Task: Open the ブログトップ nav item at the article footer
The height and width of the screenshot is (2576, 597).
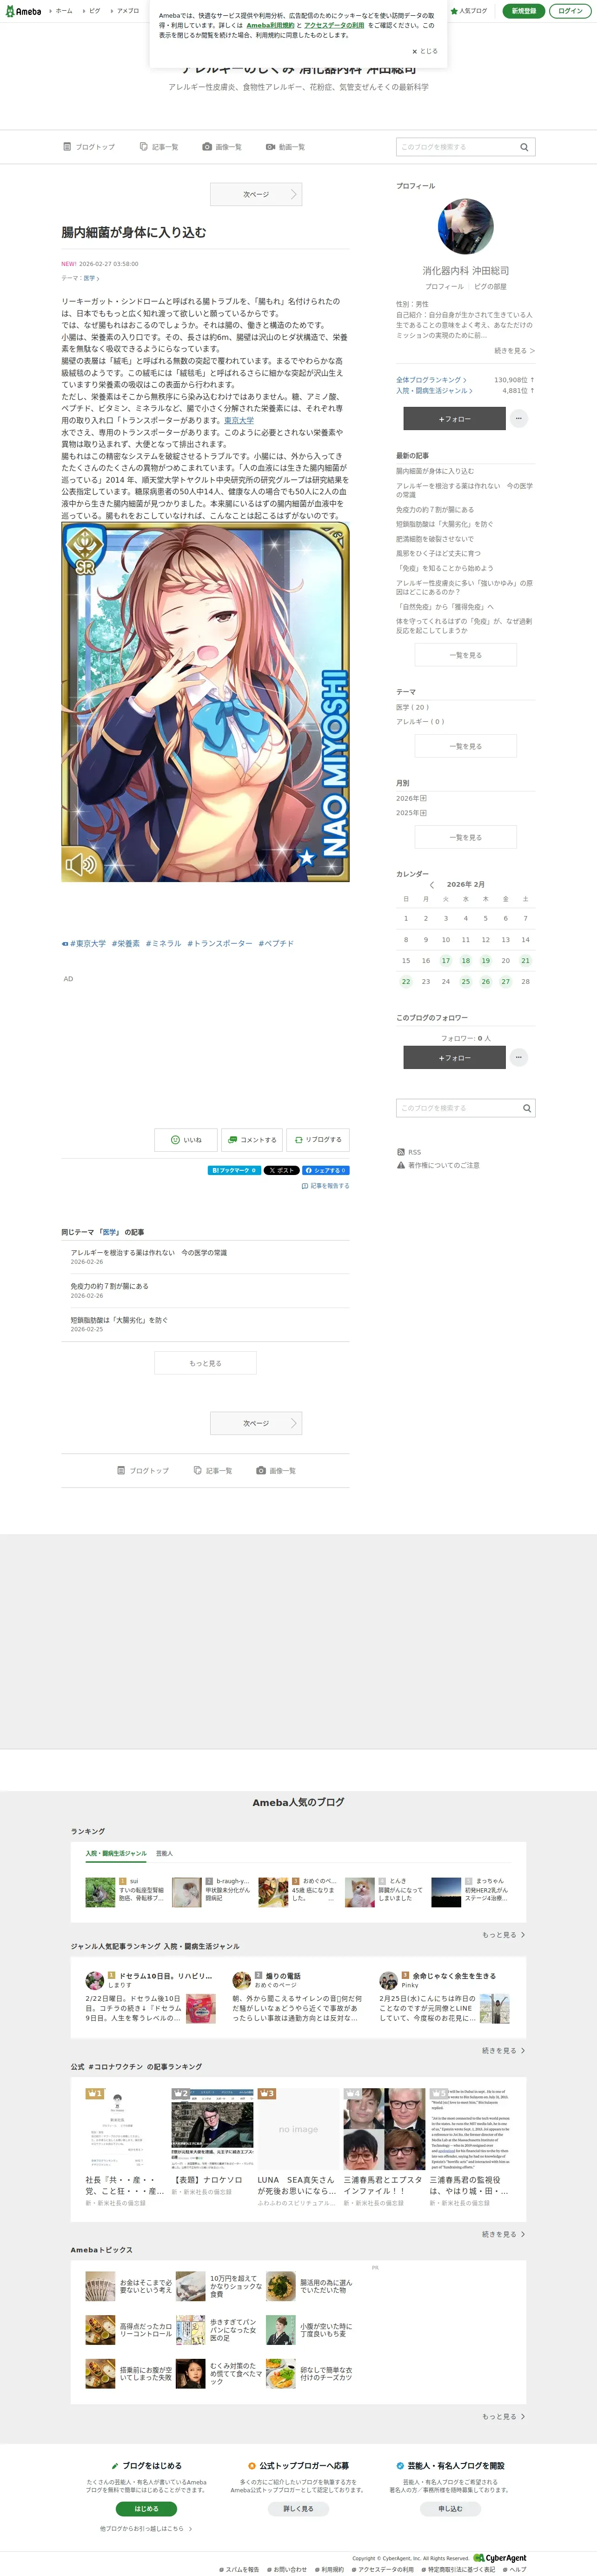Action: pos(143,1471)
